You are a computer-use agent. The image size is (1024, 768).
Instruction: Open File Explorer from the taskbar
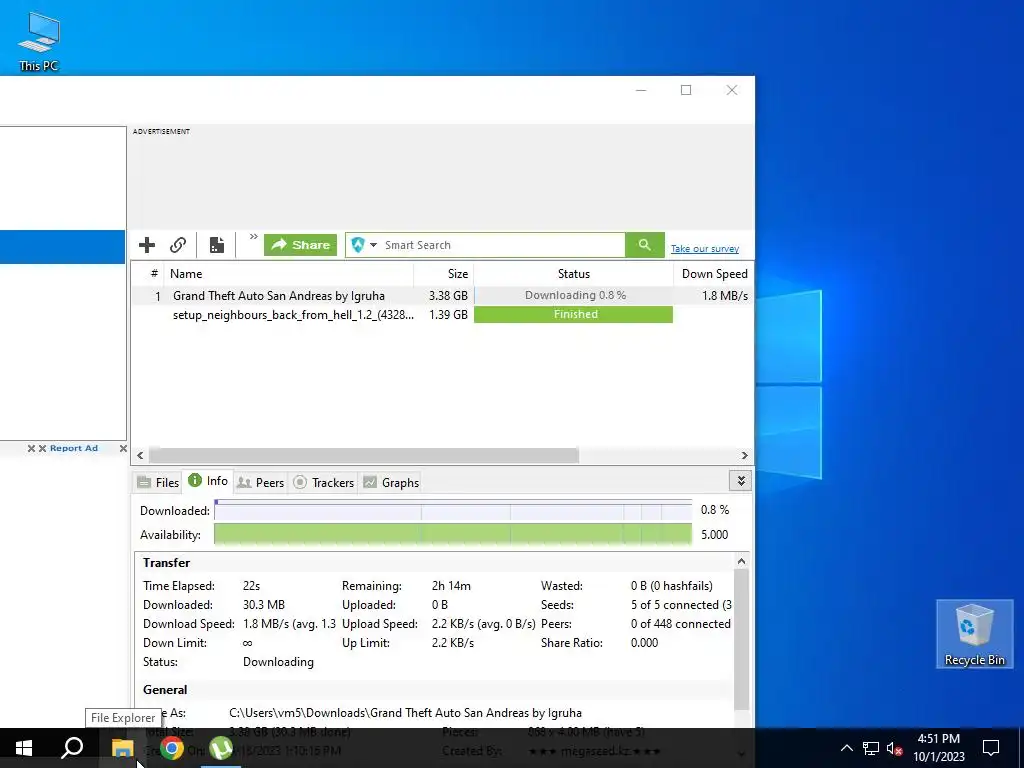[x=122, y=748]
